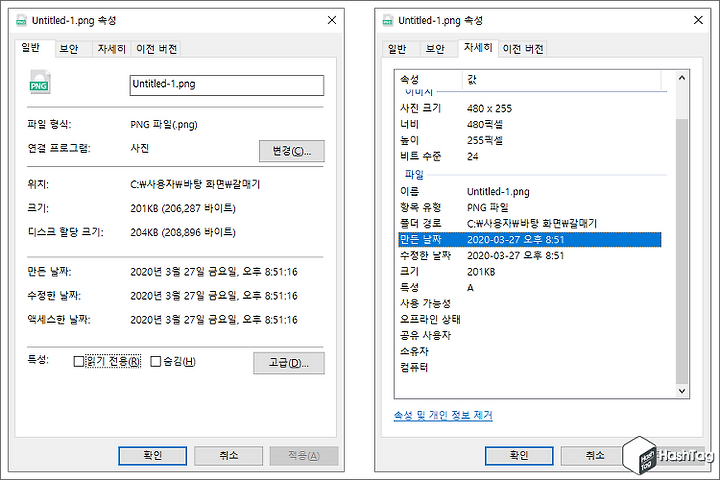
Task: Open 속성 및 개인 정보 제거 link
Action: coord(443,415)
